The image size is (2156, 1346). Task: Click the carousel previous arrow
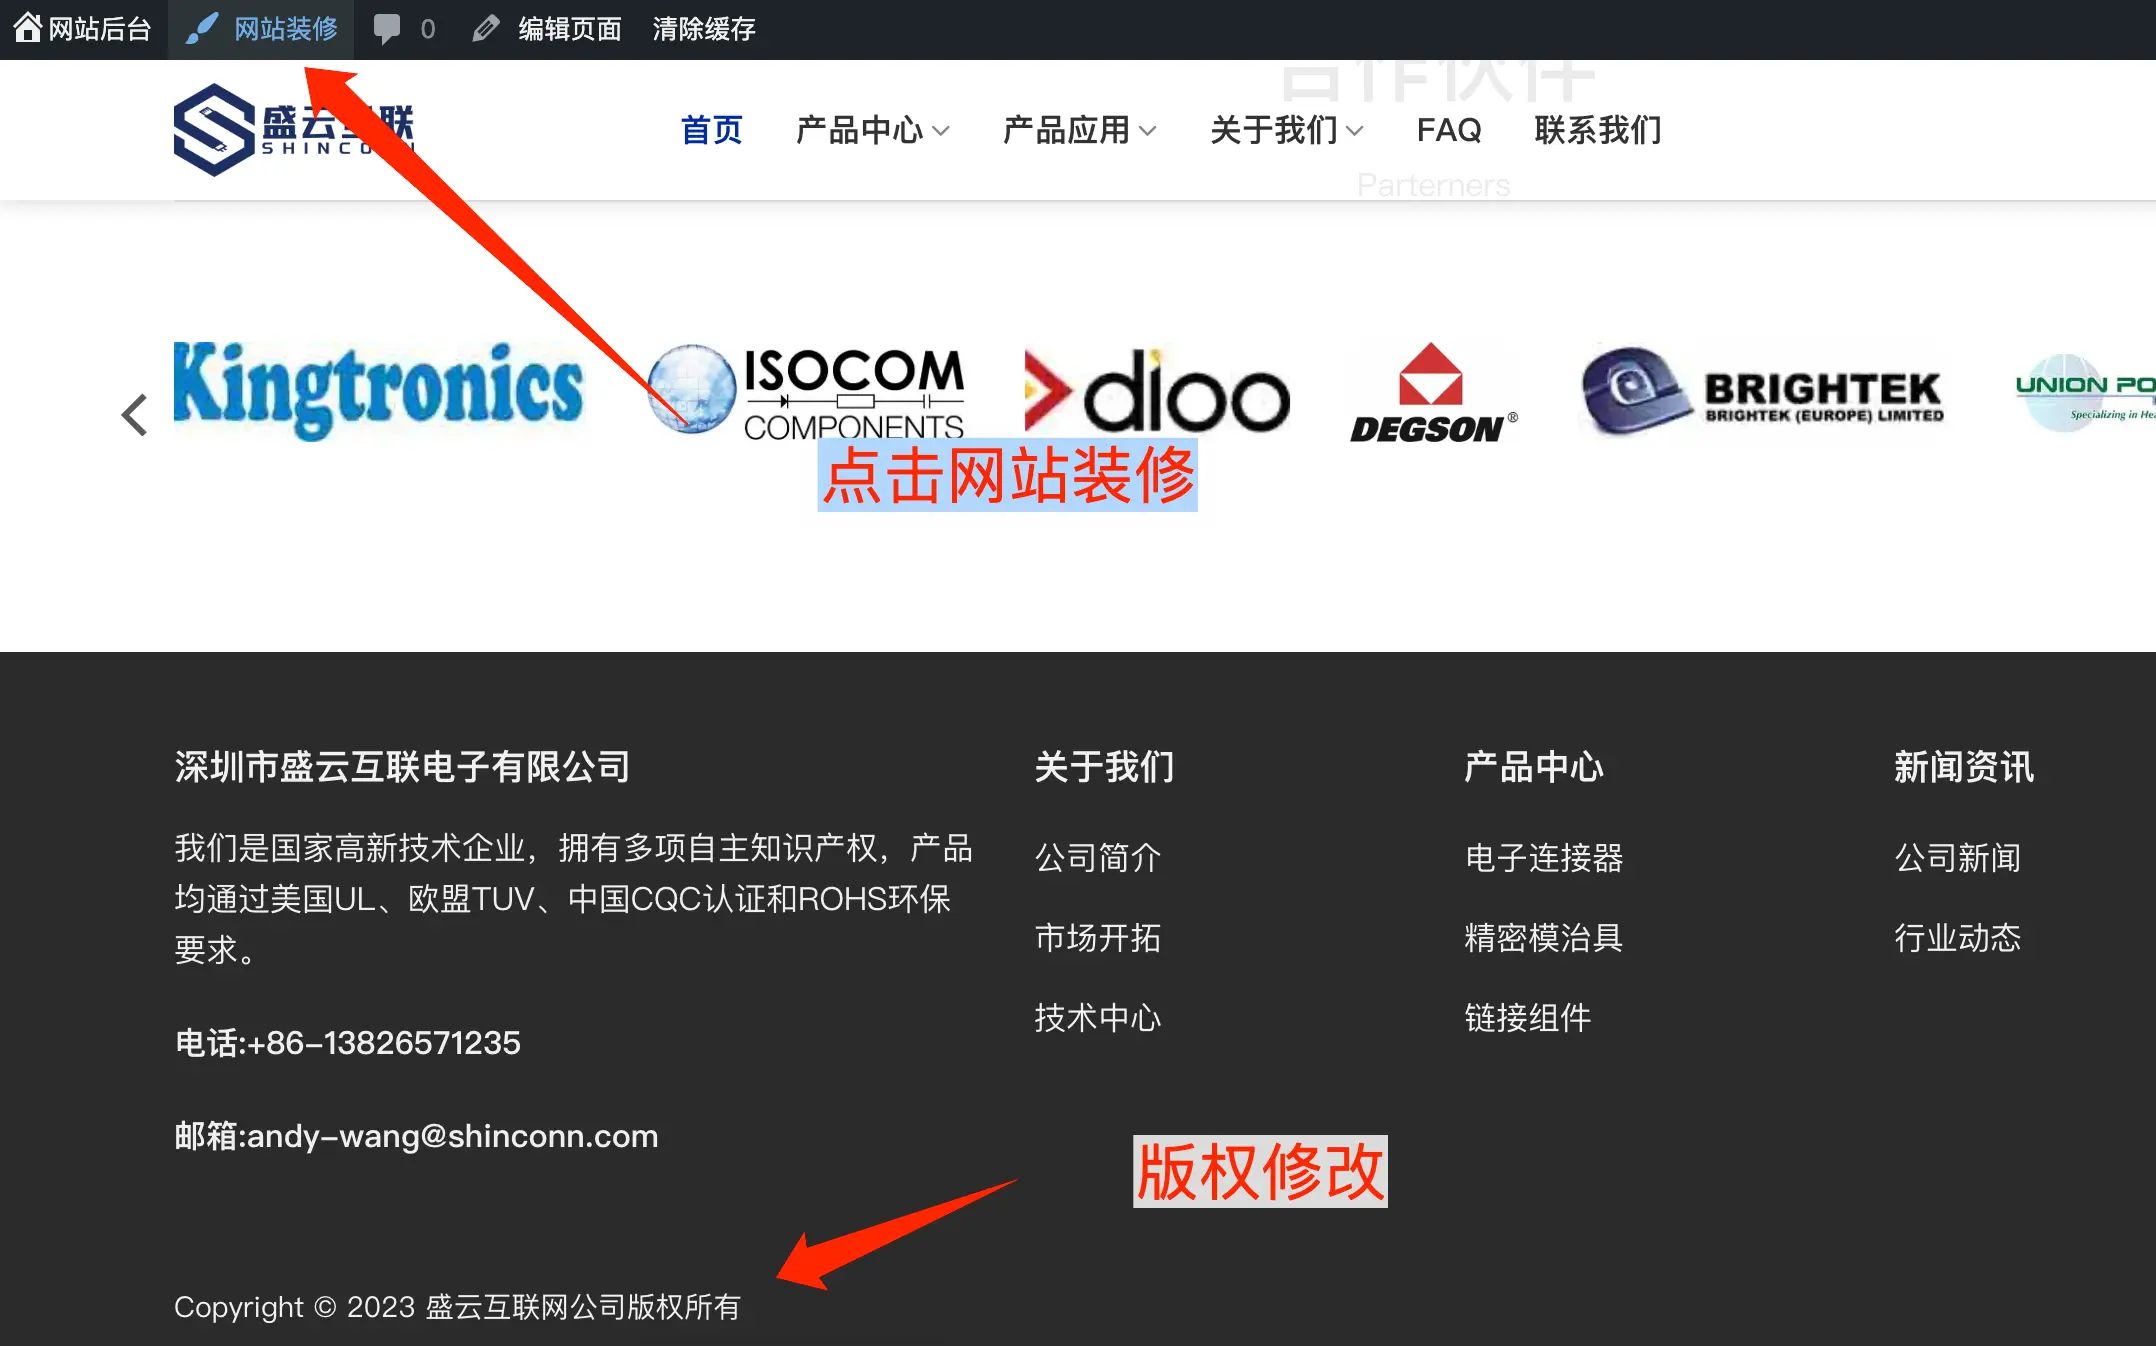pyautogui.click(x=135, y=414)
